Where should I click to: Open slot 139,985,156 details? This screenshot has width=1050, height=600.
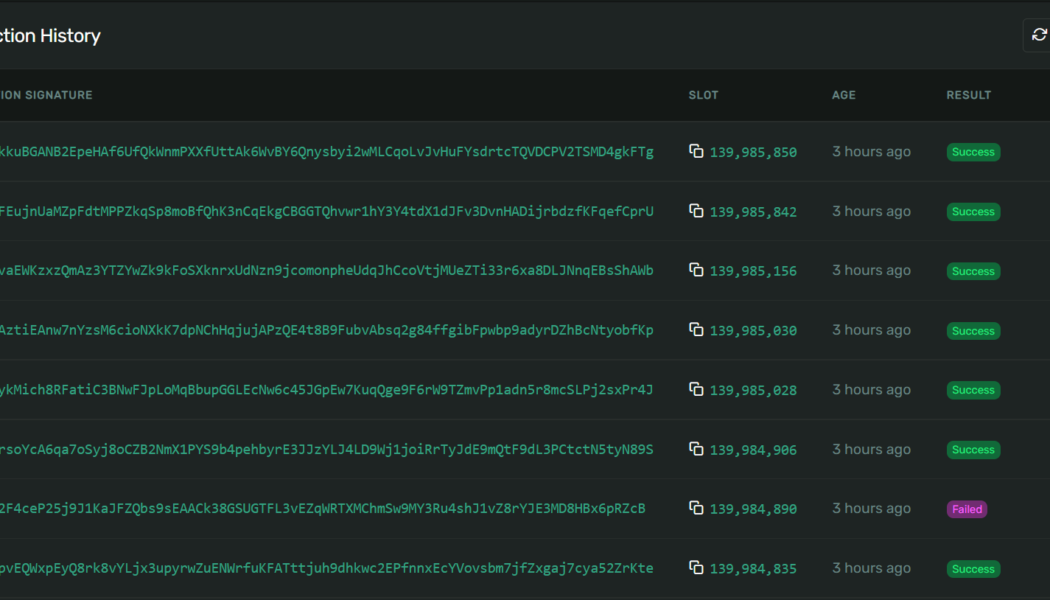pyautogui.click(x=755, y=269)
